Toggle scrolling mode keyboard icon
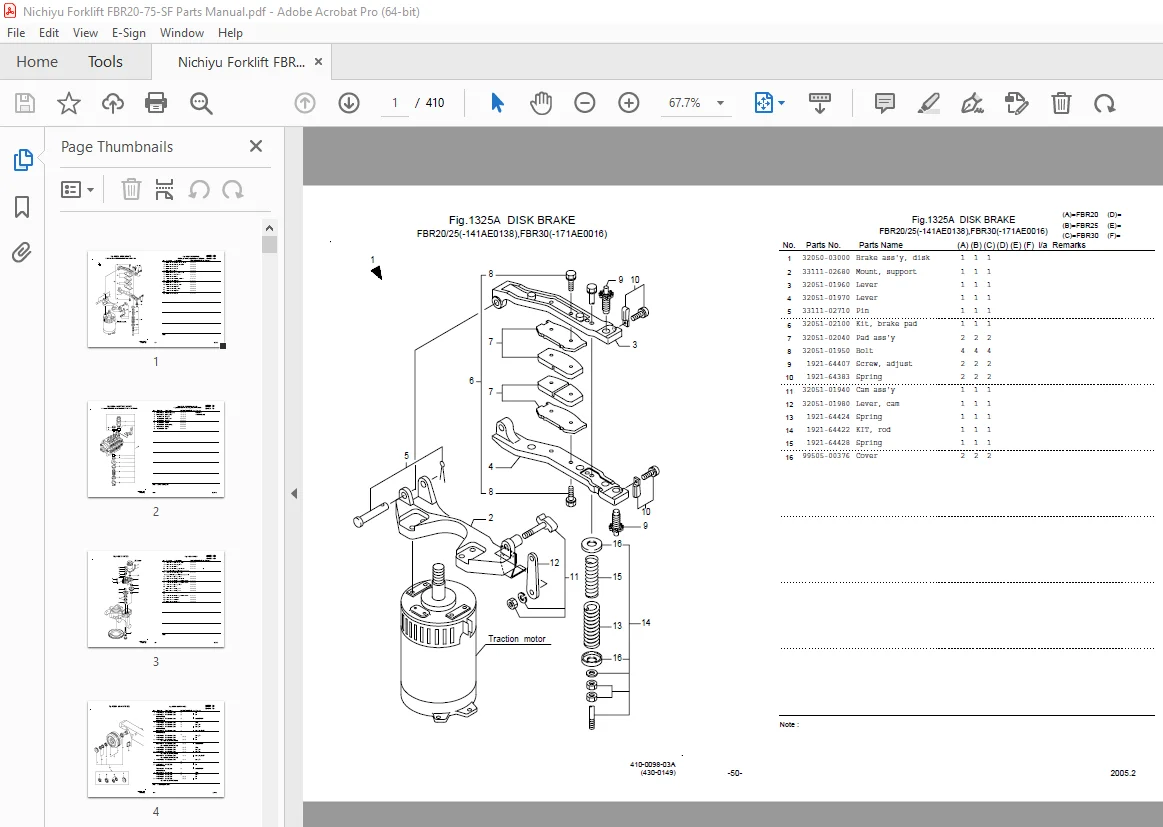 point(820,103)
